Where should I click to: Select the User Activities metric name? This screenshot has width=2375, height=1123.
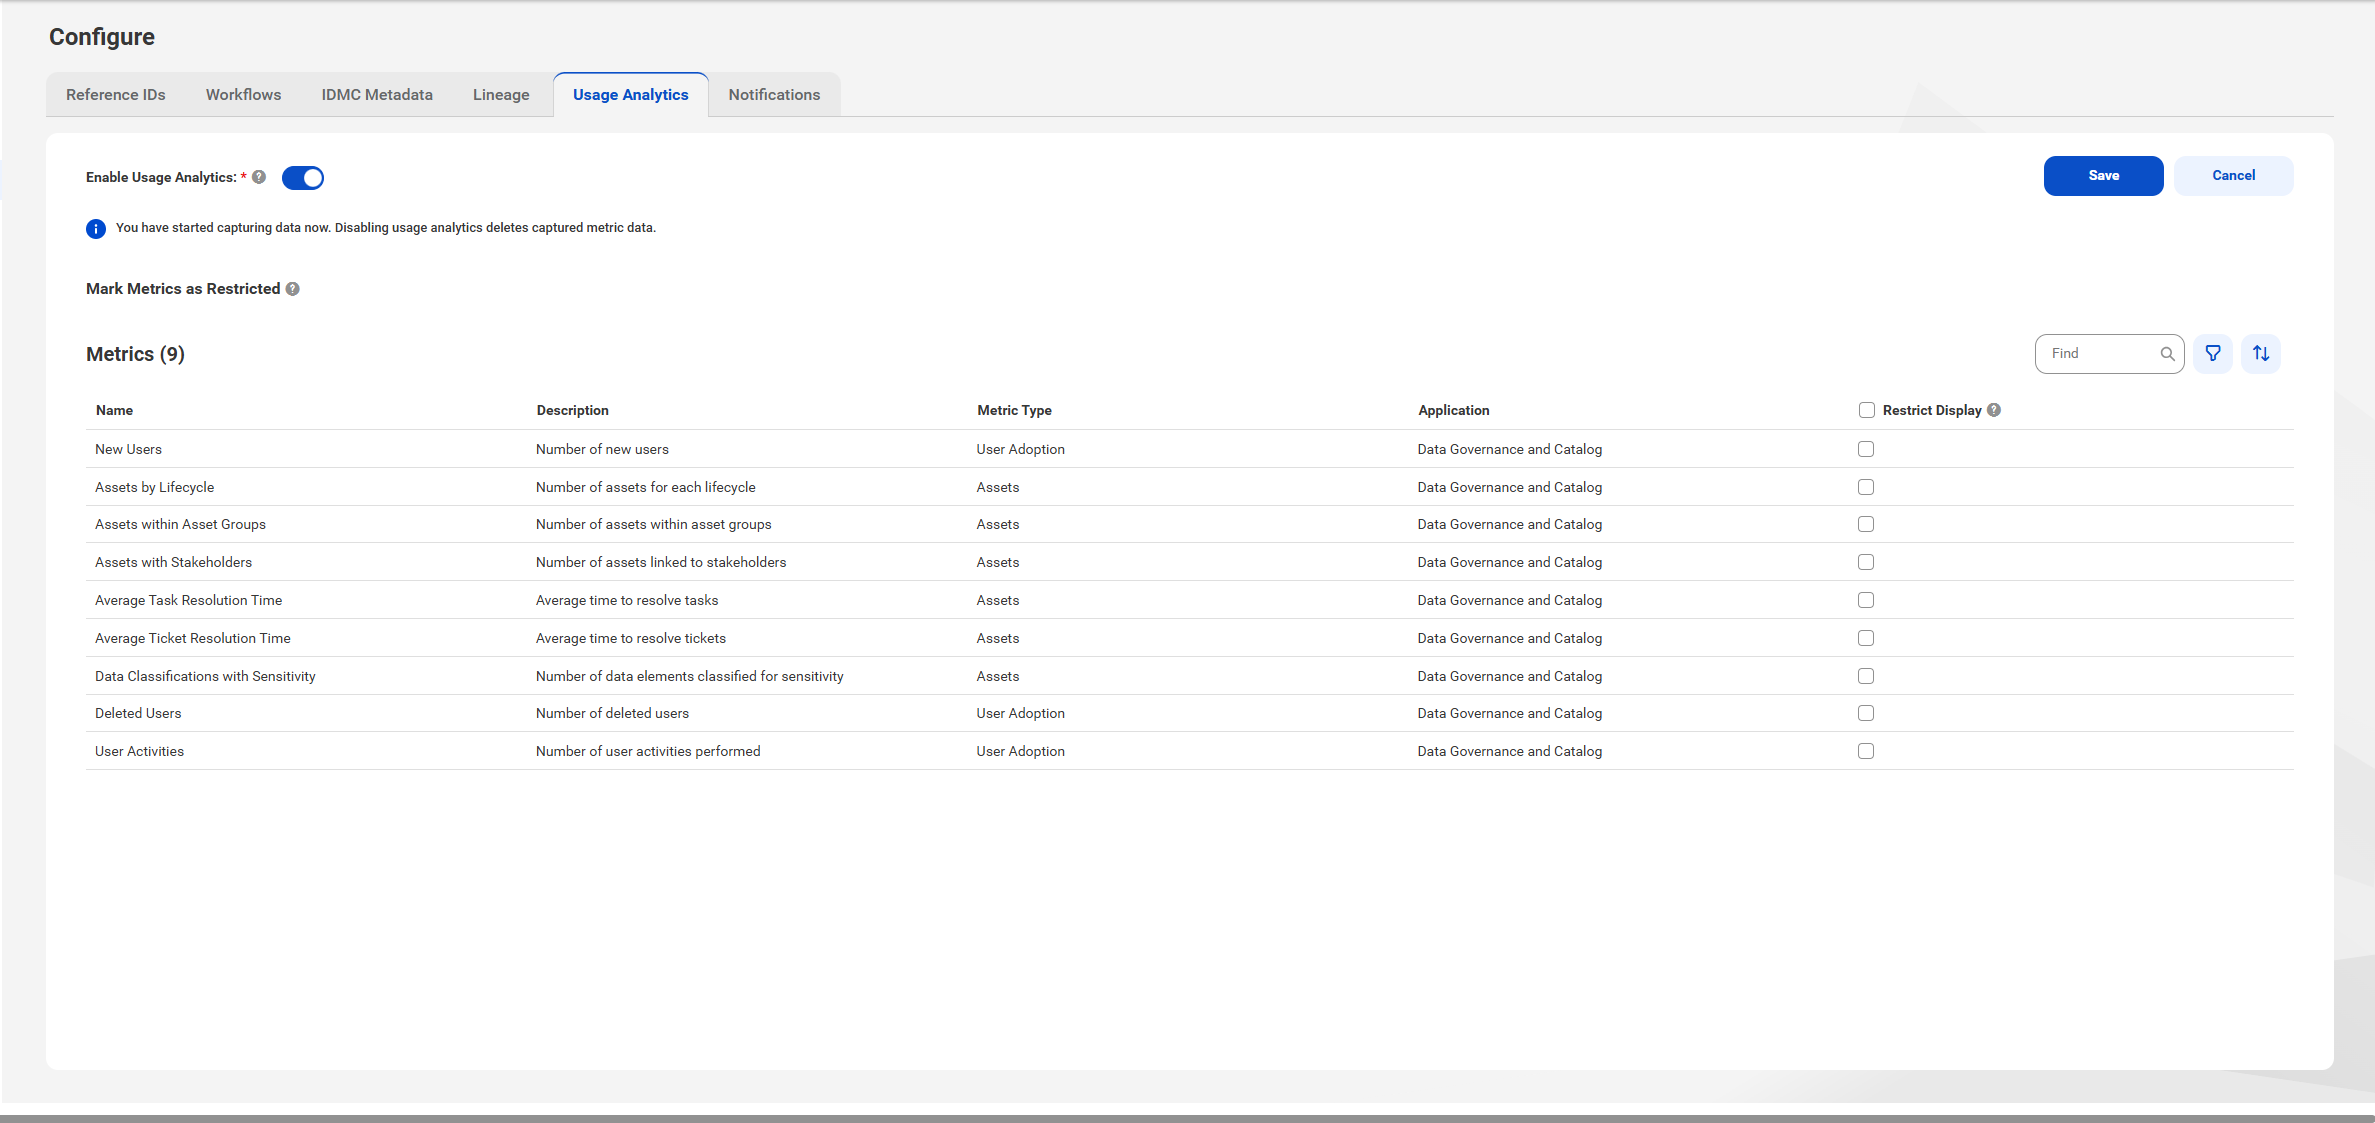(140, 752)
